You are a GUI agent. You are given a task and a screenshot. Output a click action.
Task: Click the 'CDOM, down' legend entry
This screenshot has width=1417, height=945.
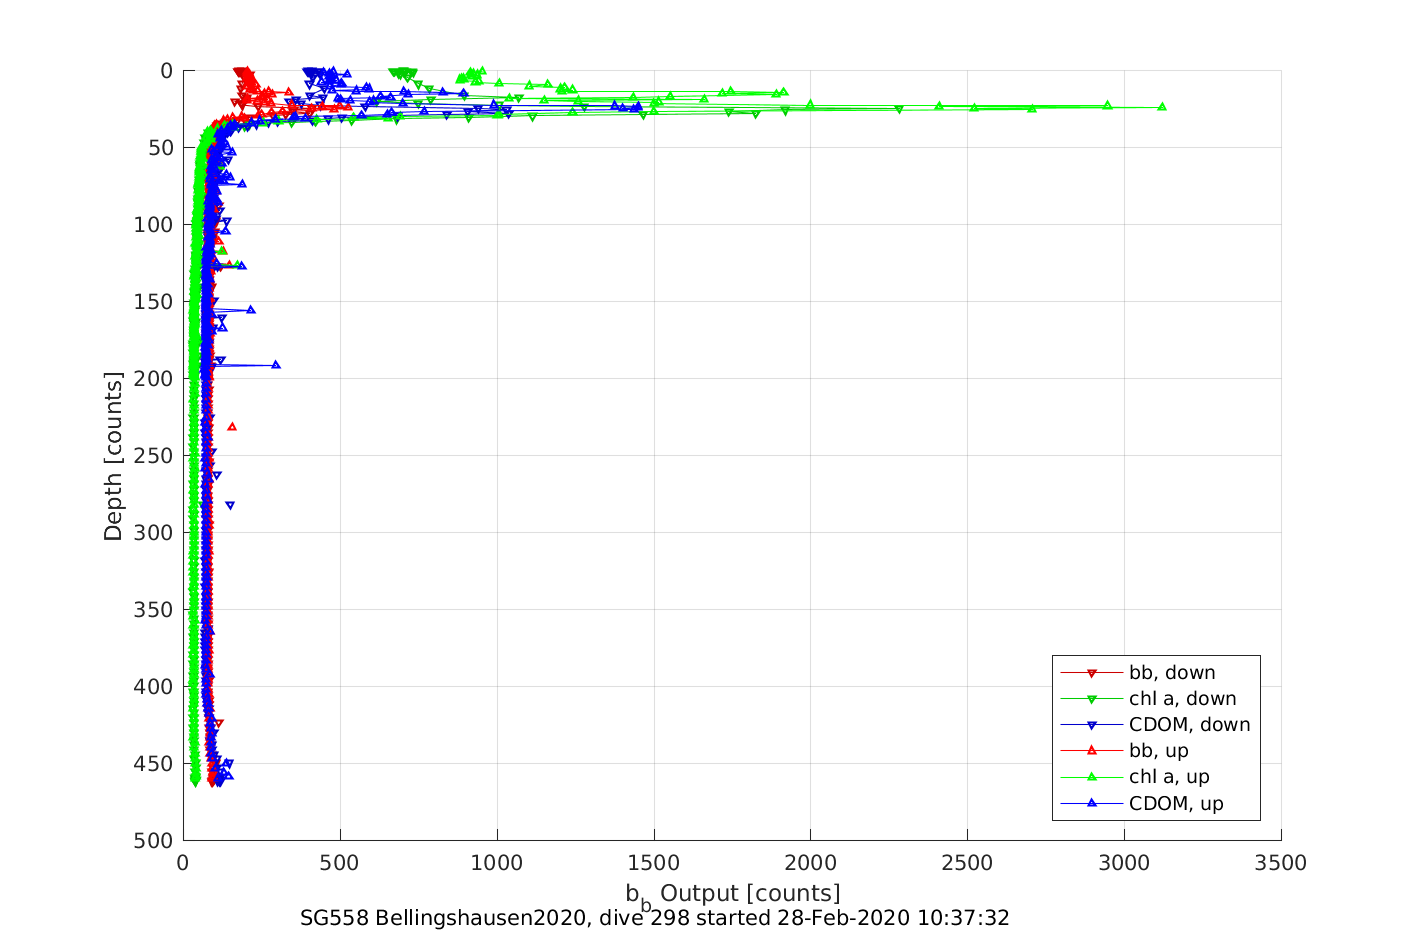[x=1155, y=725]
